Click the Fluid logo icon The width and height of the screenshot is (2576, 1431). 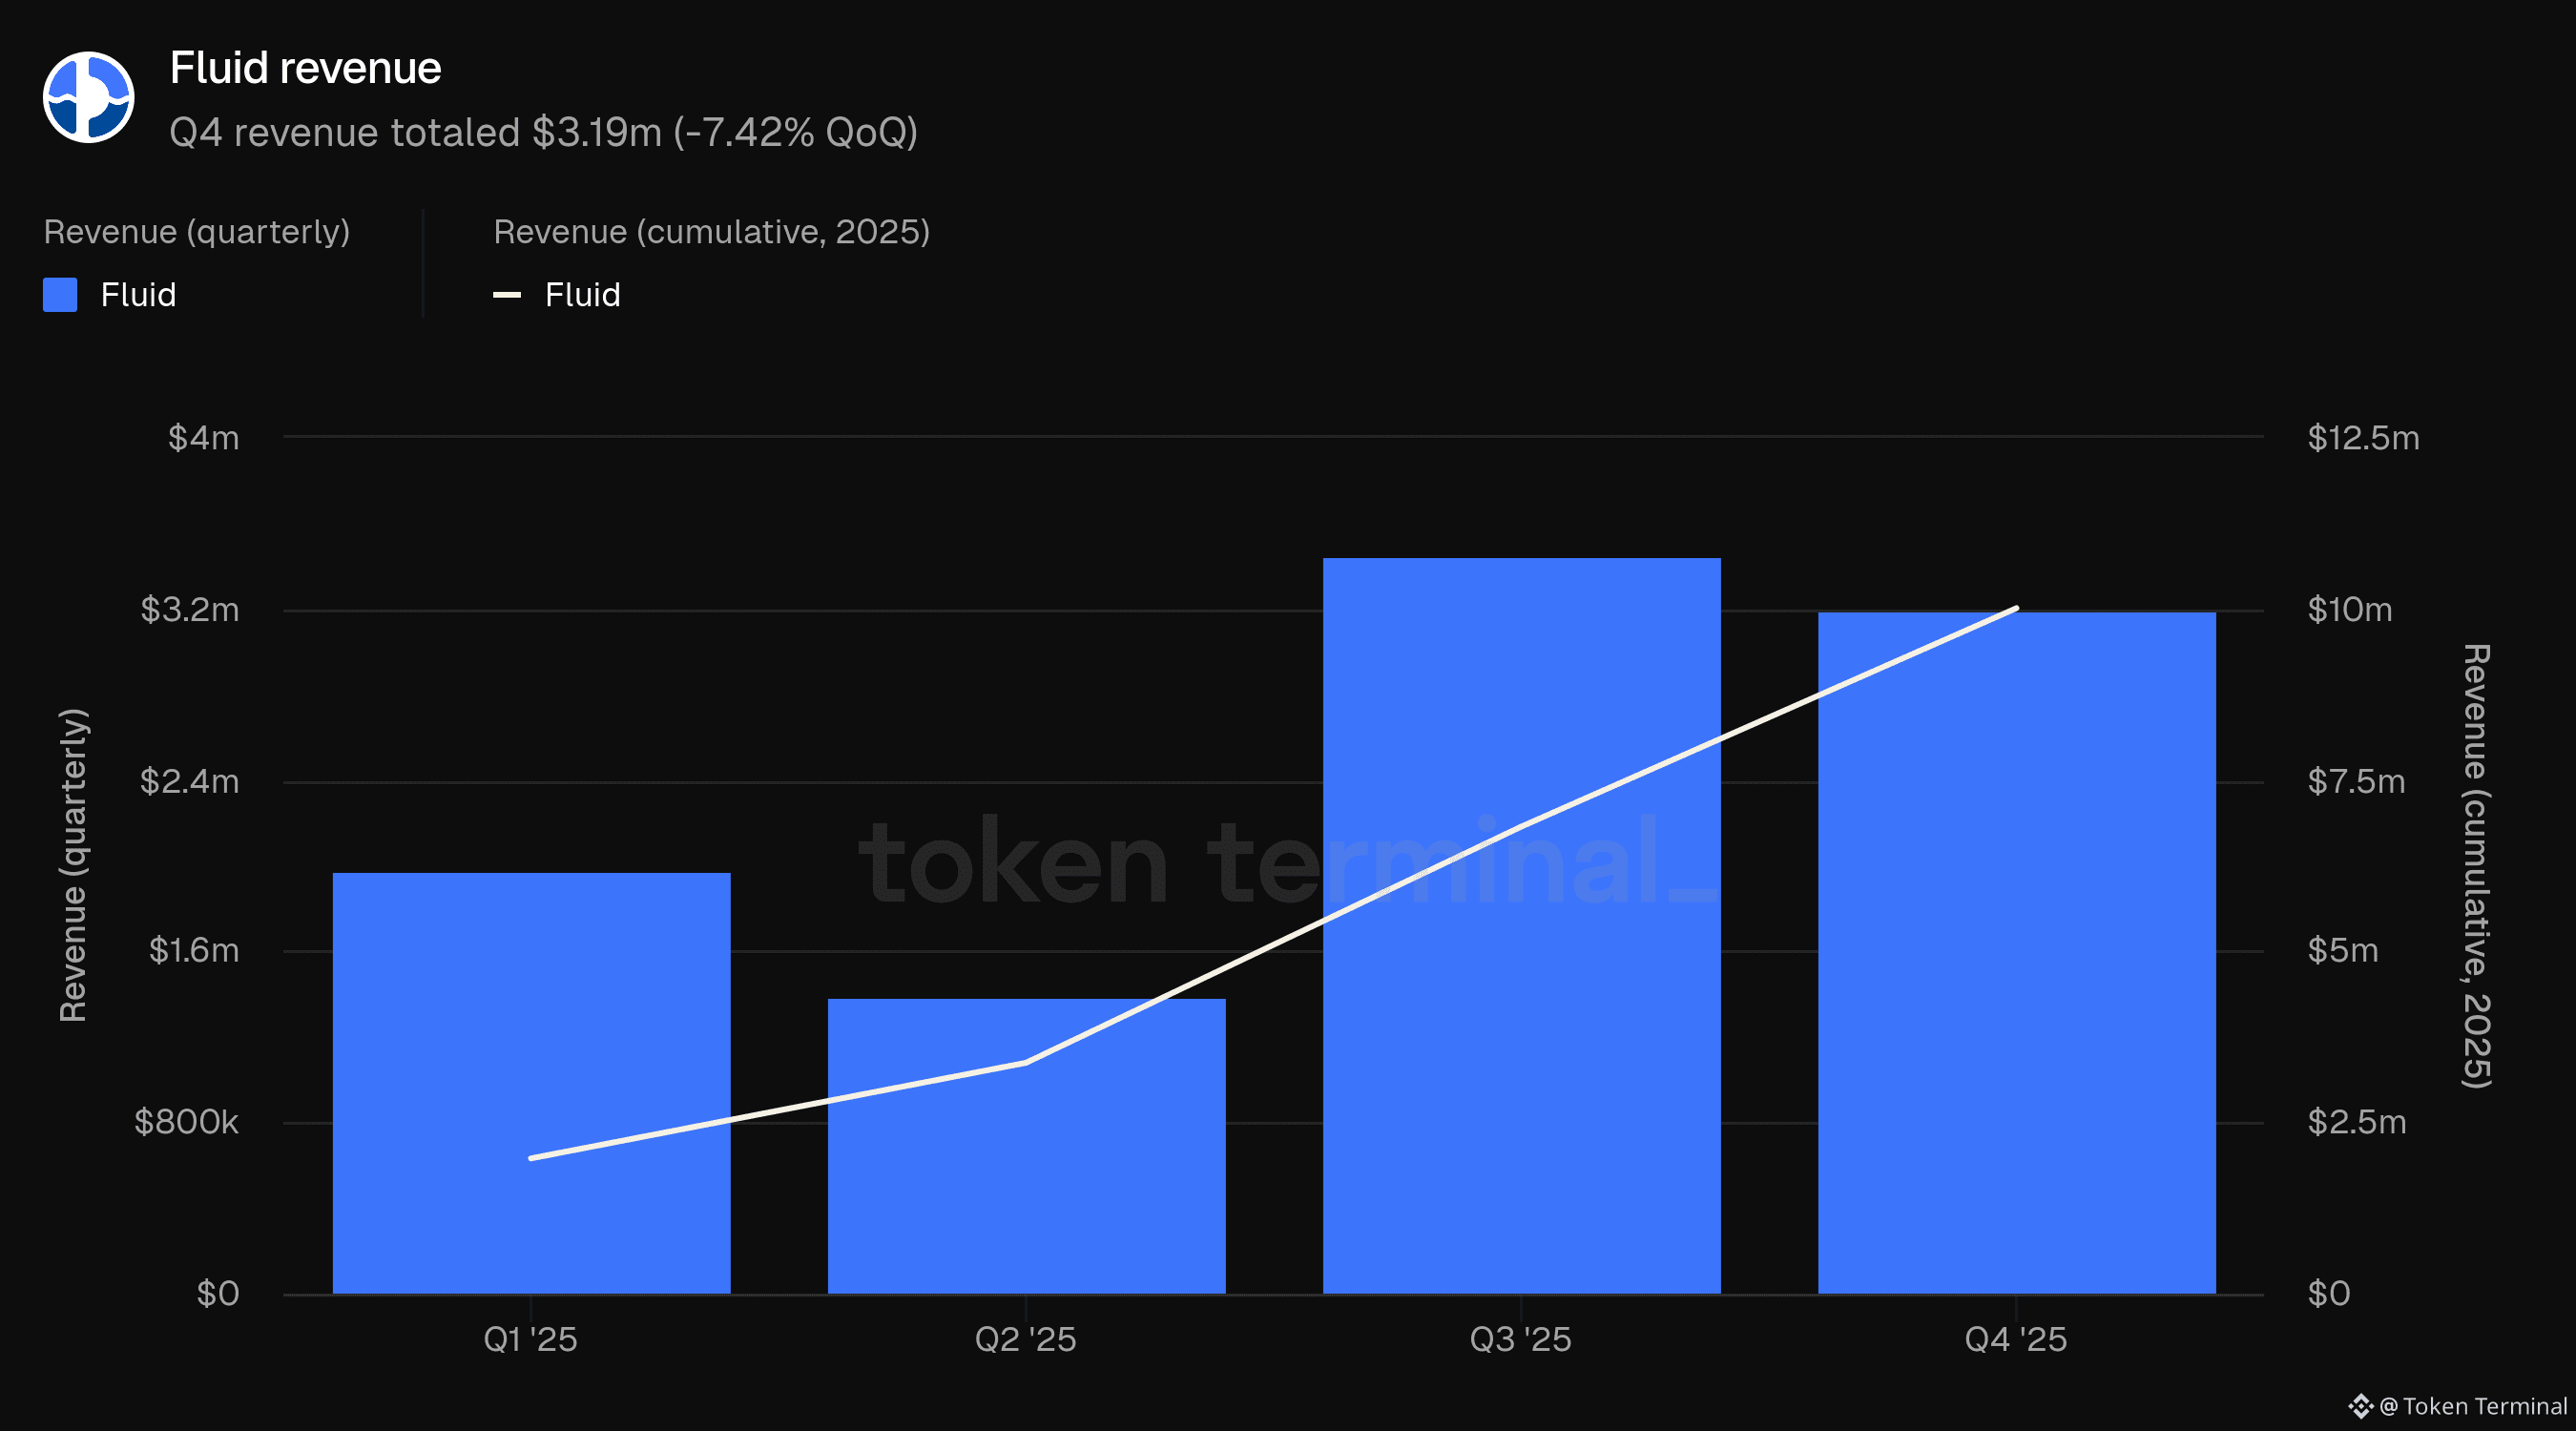88,97
